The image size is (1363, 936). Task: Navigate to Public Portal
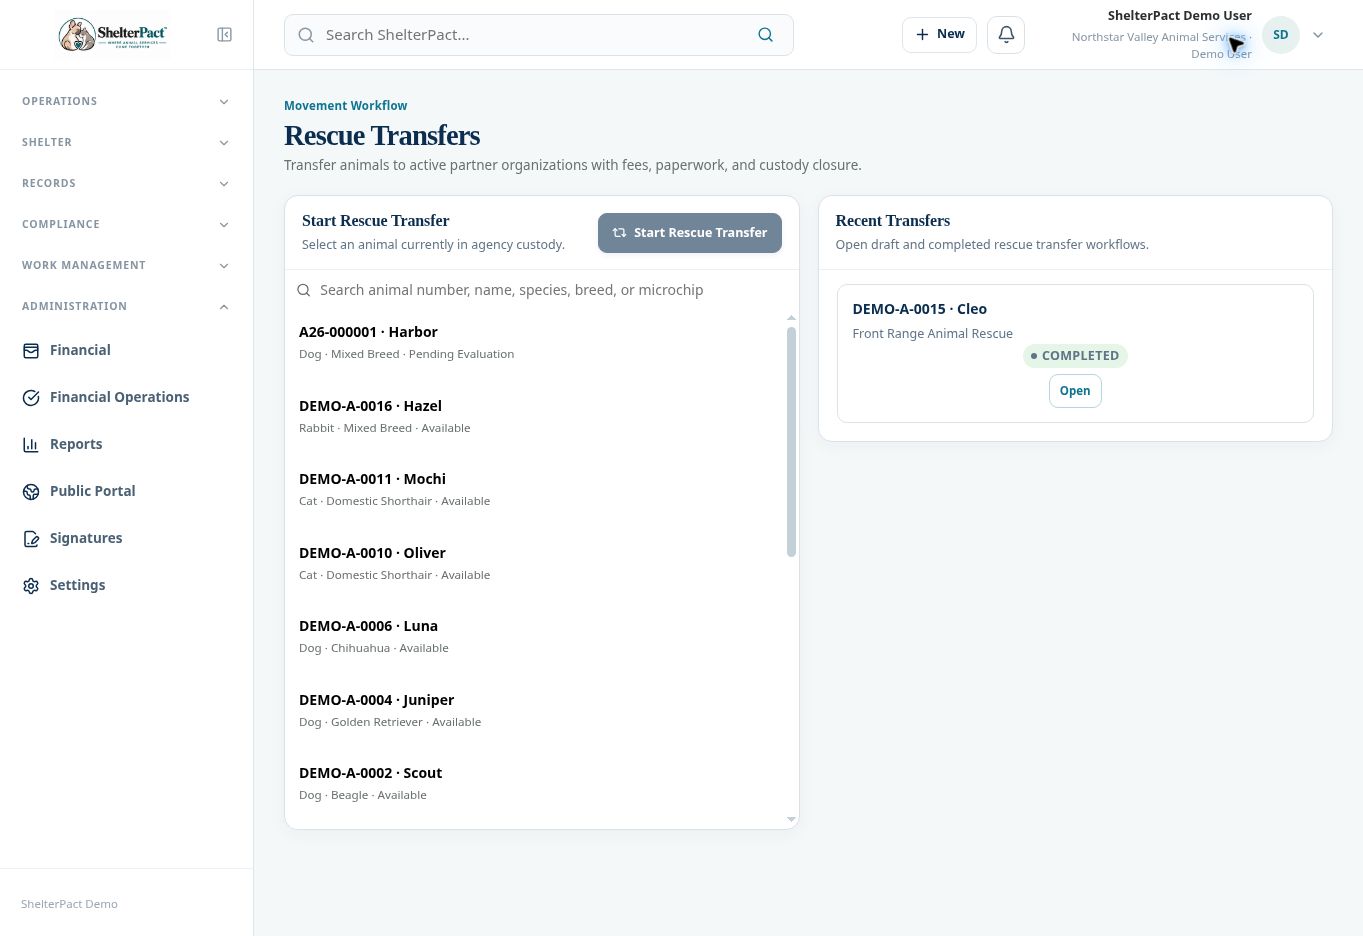coord(126,492)
